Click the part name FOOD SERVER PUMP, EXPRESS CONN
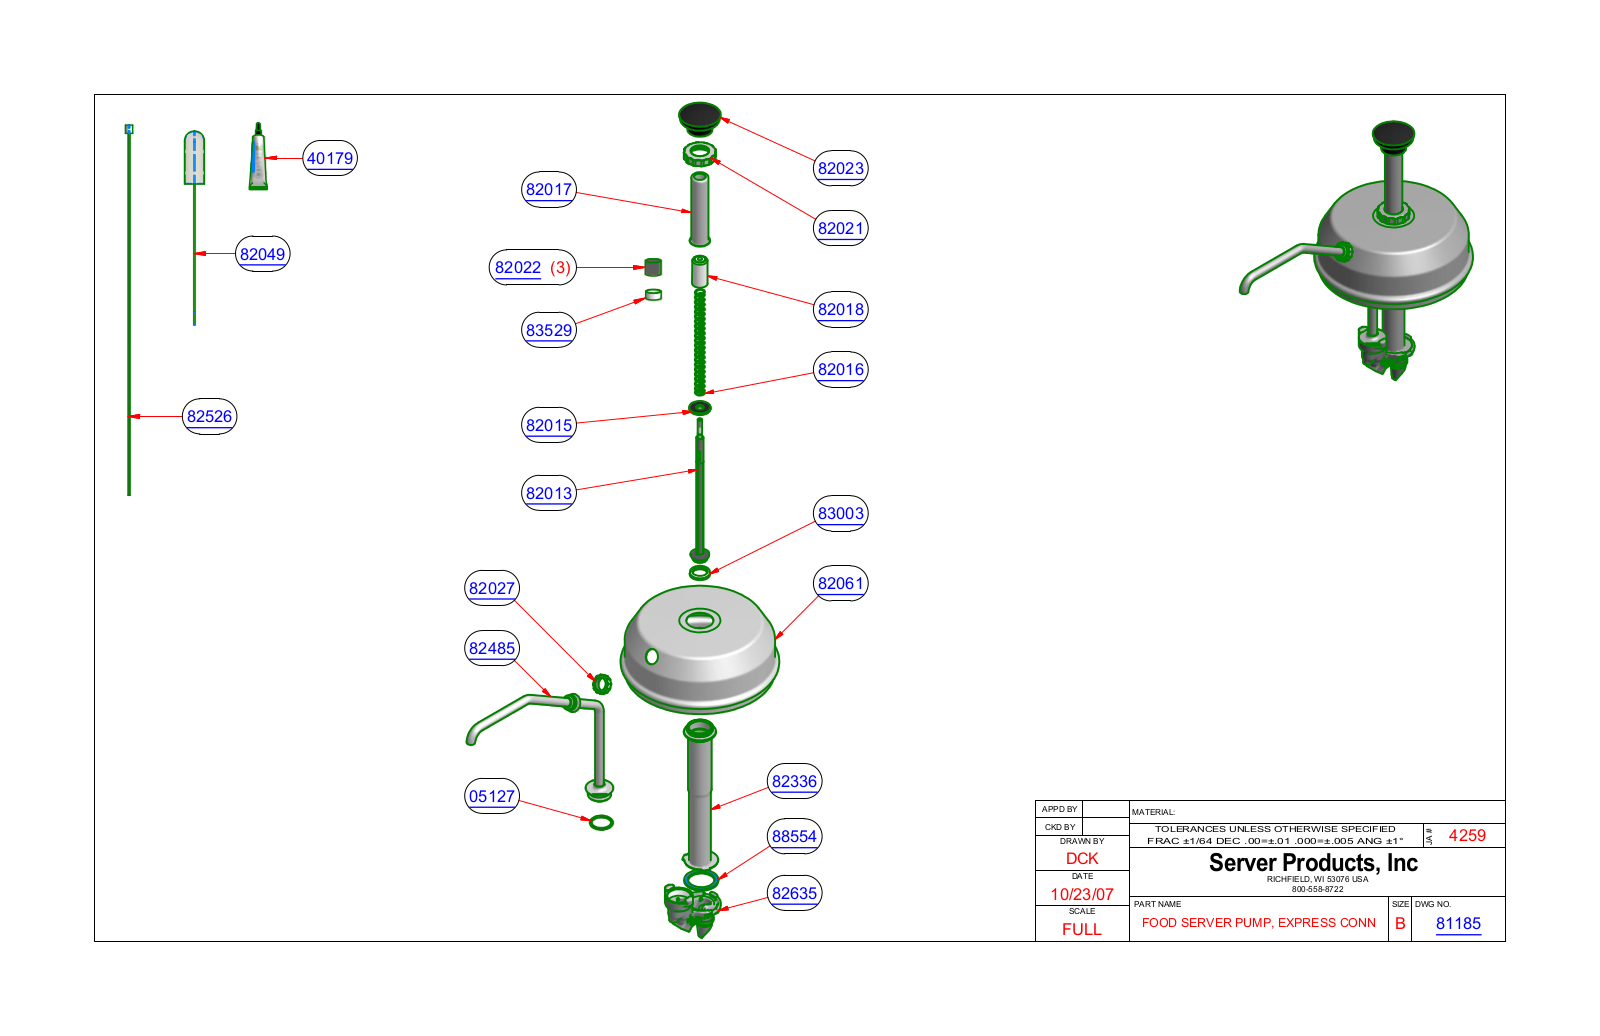1600x1036 pixels. pos(1259,923)
